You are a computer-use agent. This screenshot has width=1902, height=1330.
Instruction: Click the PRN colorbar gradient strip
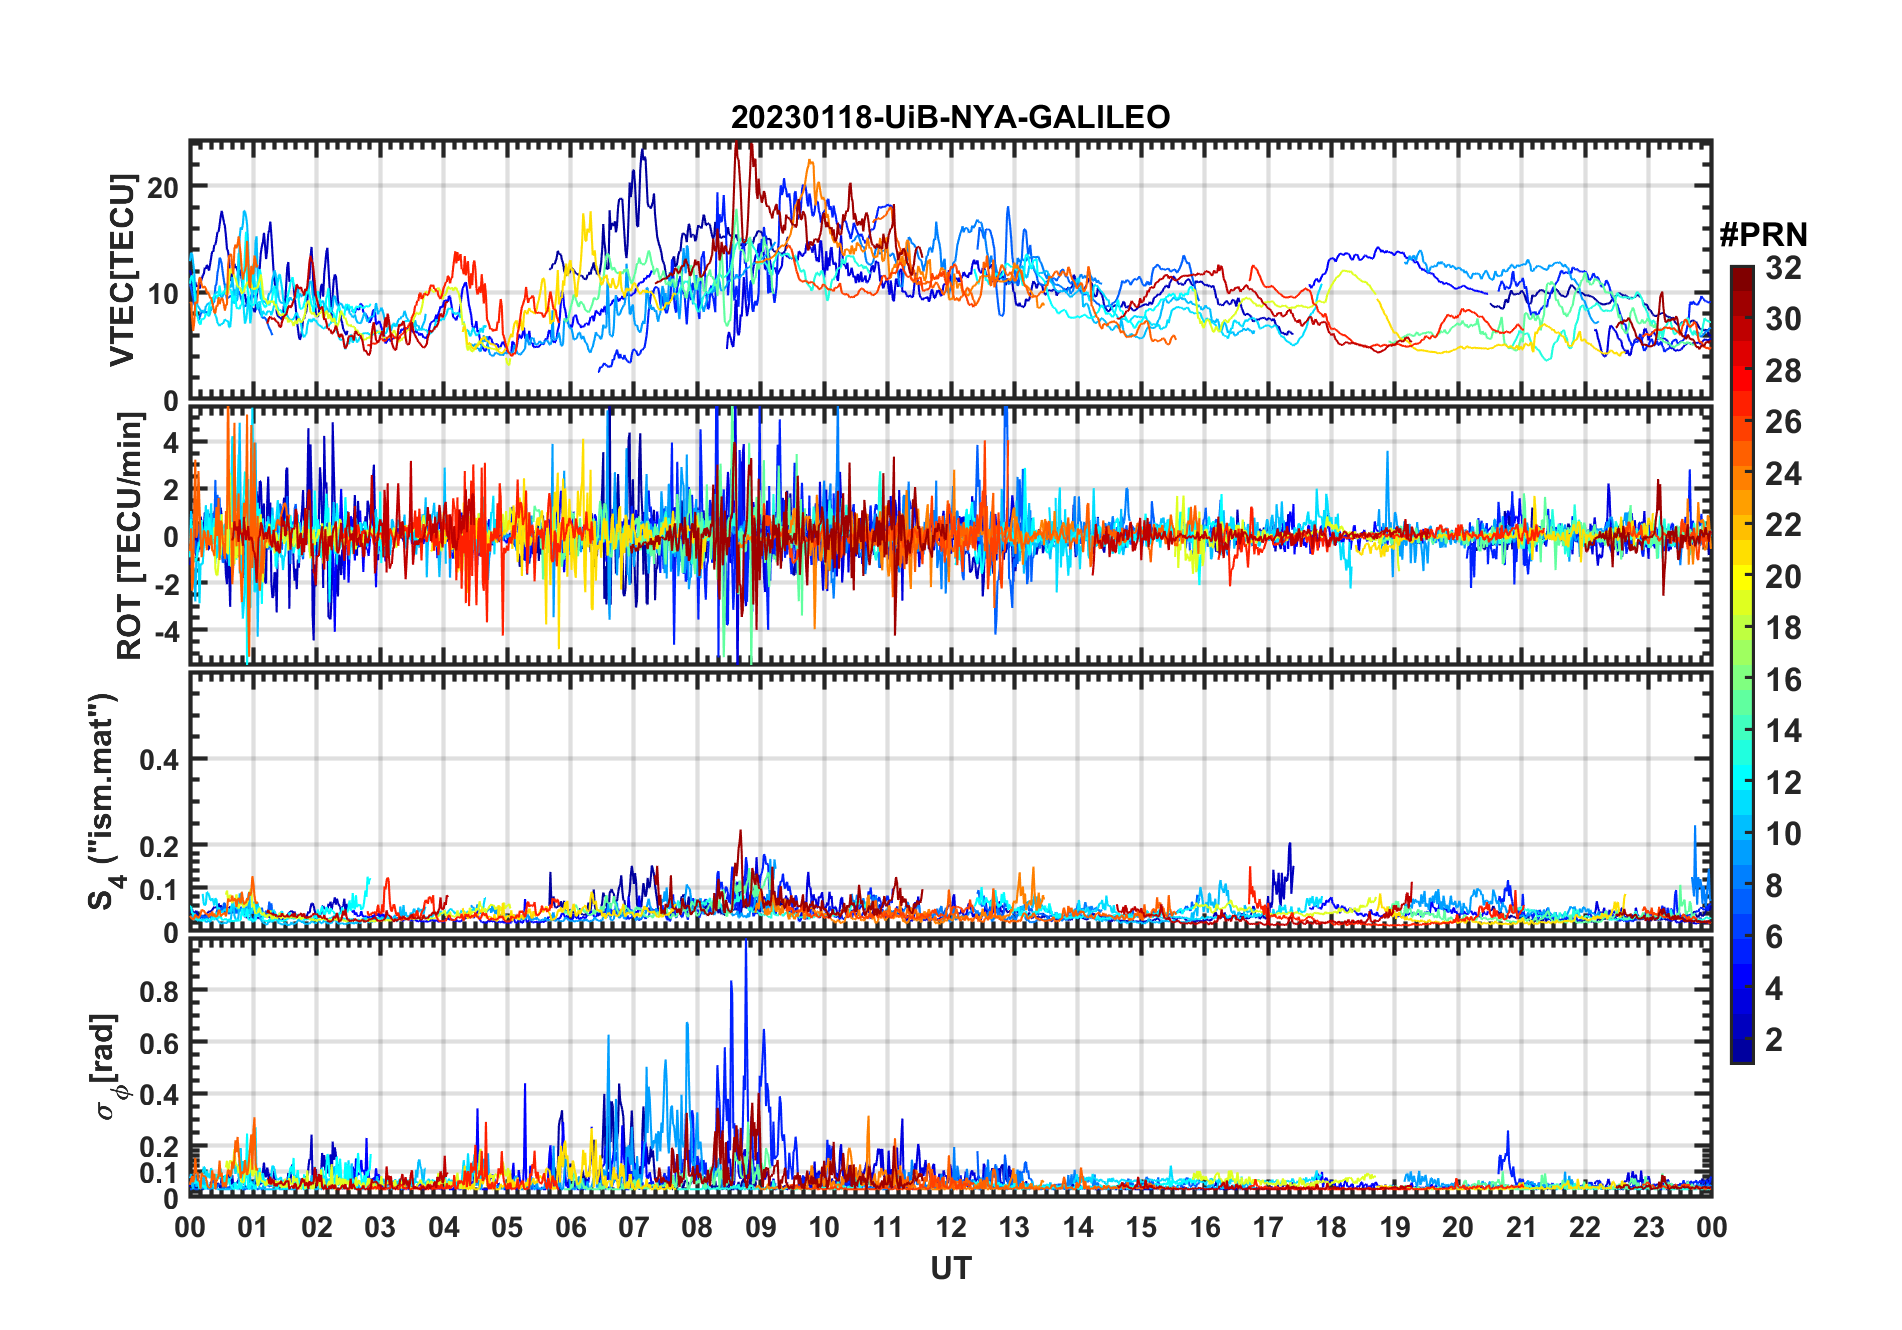click(x=1742, y=664)
